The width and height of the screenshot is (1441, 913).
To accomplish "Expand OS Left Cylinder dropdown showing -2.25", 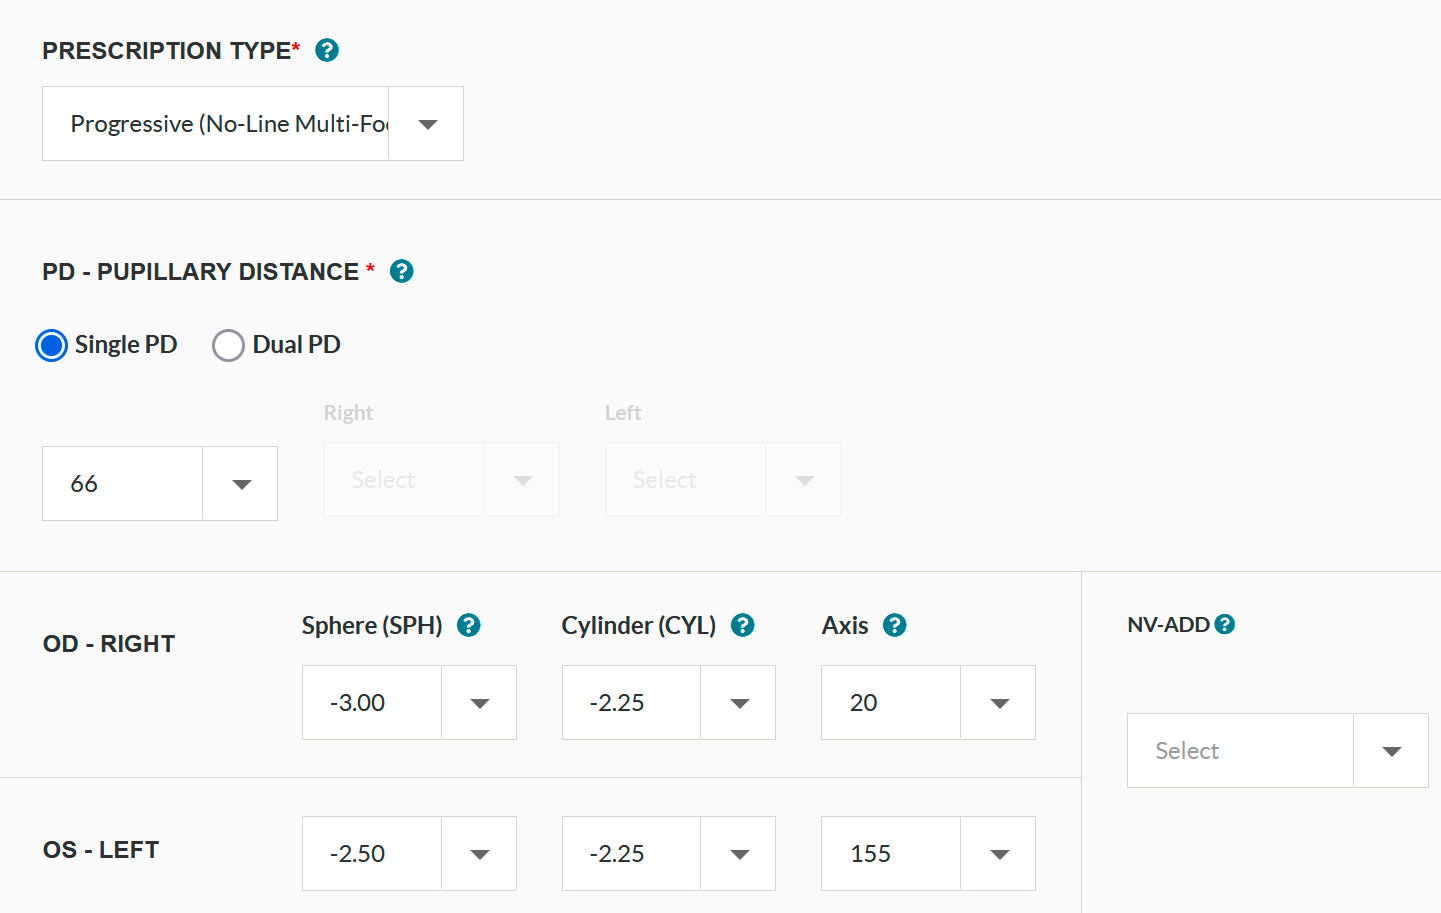I will 668,854.
